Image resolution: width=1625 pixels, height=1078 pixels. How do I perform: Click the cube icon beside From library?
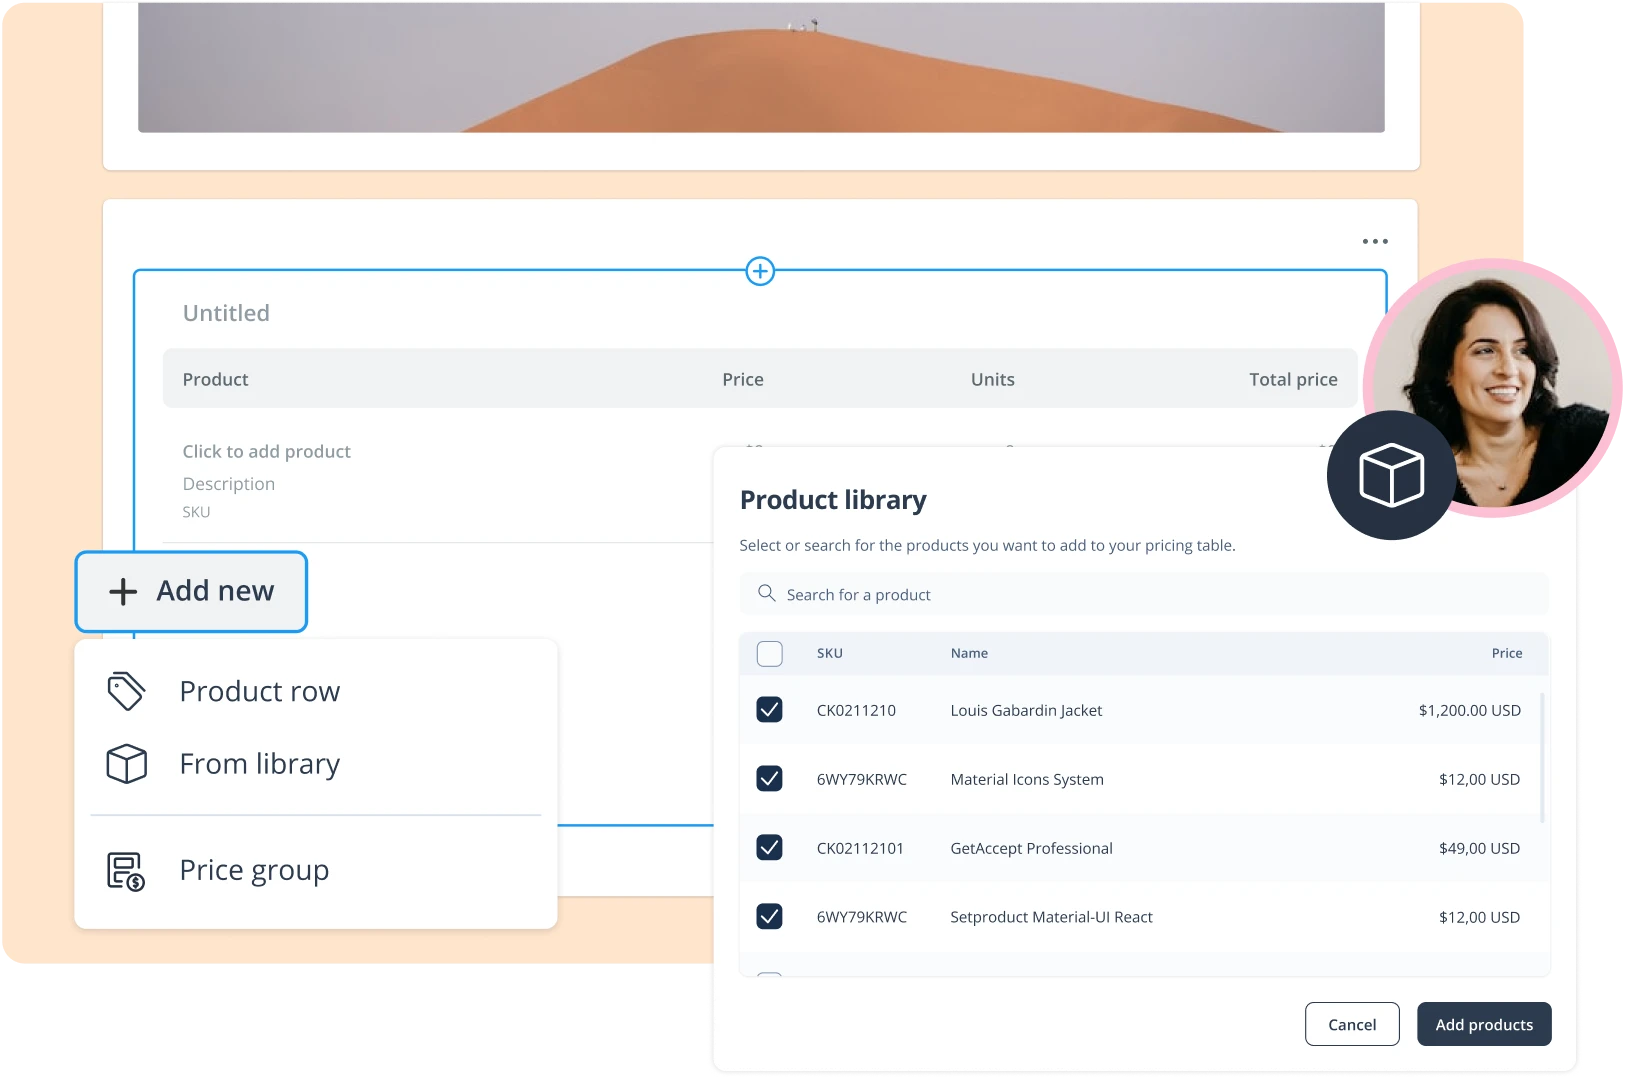(x=126, y=763)
